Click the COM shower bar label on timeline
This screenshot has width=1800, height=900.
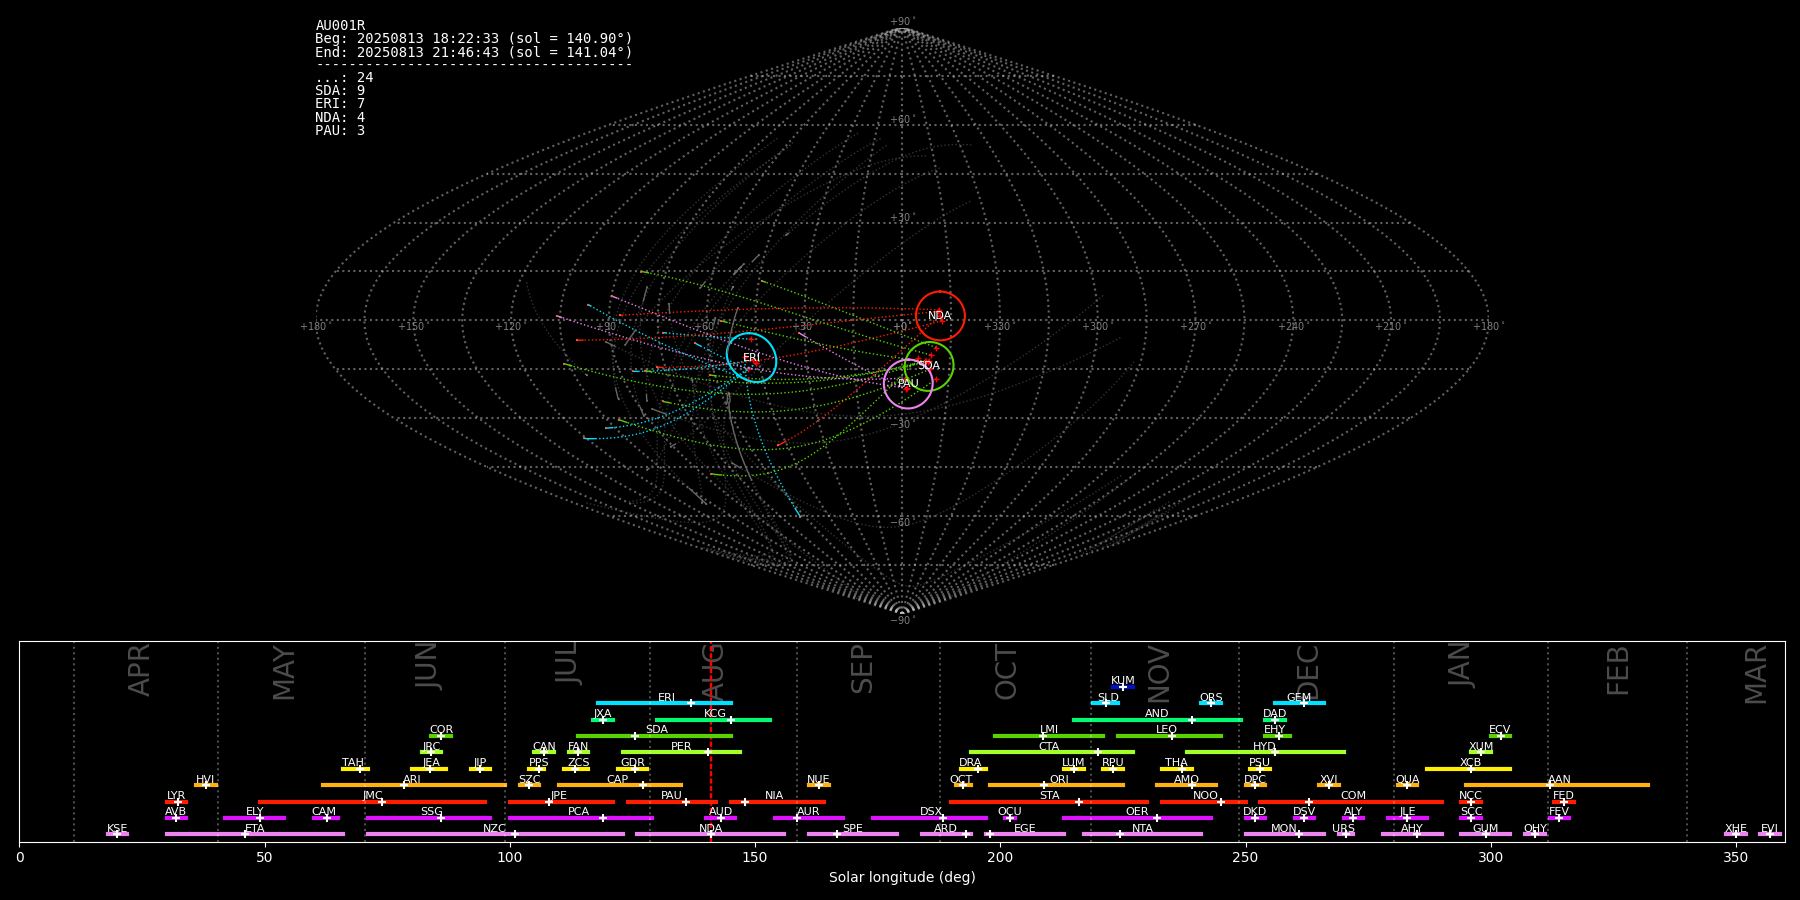pyautogui.click(x=1353, y=796)
